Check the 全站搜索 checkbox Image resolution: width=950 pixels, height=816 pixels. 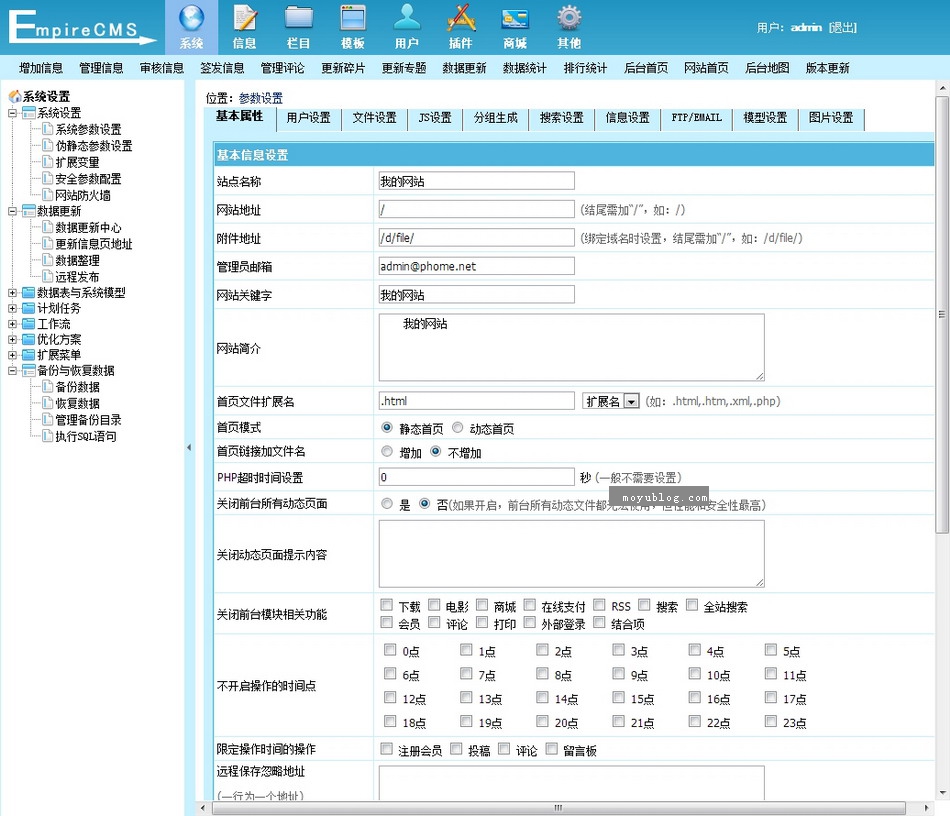(x=692, y=605)
